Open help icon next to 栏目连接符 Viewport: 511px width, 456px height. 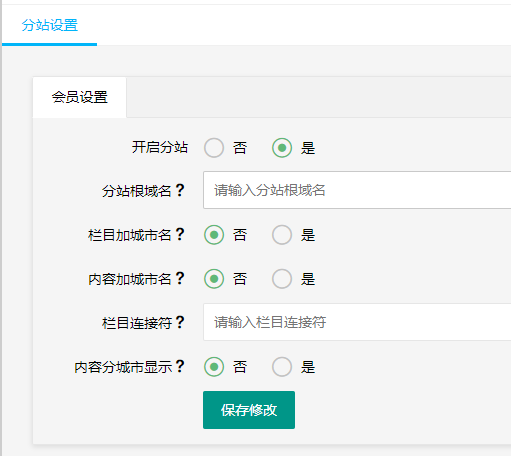point(180,322)
